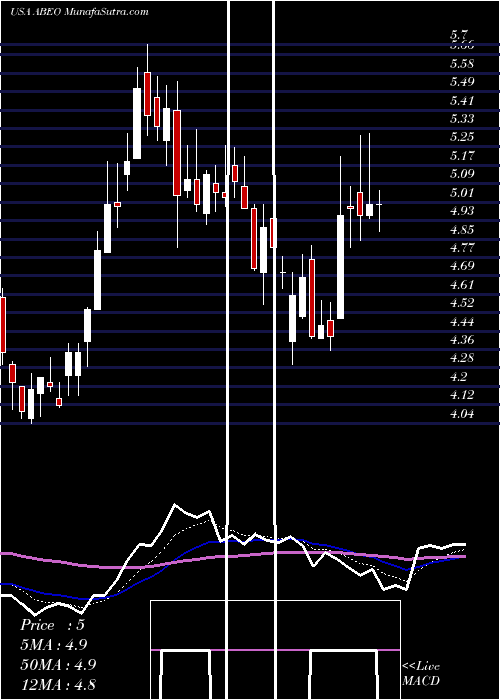Click the 12MA : 4.8 readout
Image resolution: width=500 pixels, height=700 pixels.
click(58, 685)
